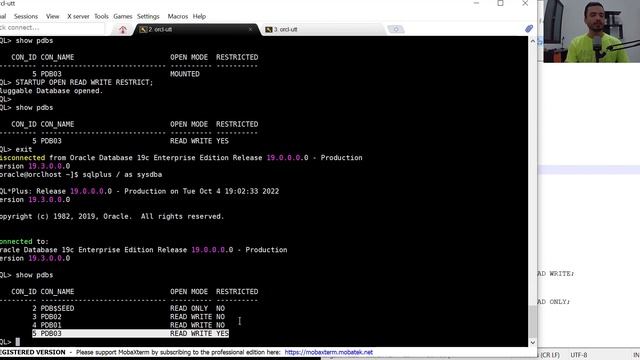Screen dimensions: 640x360
Task: Open the Macros menu
Action: tap(178, 16)
